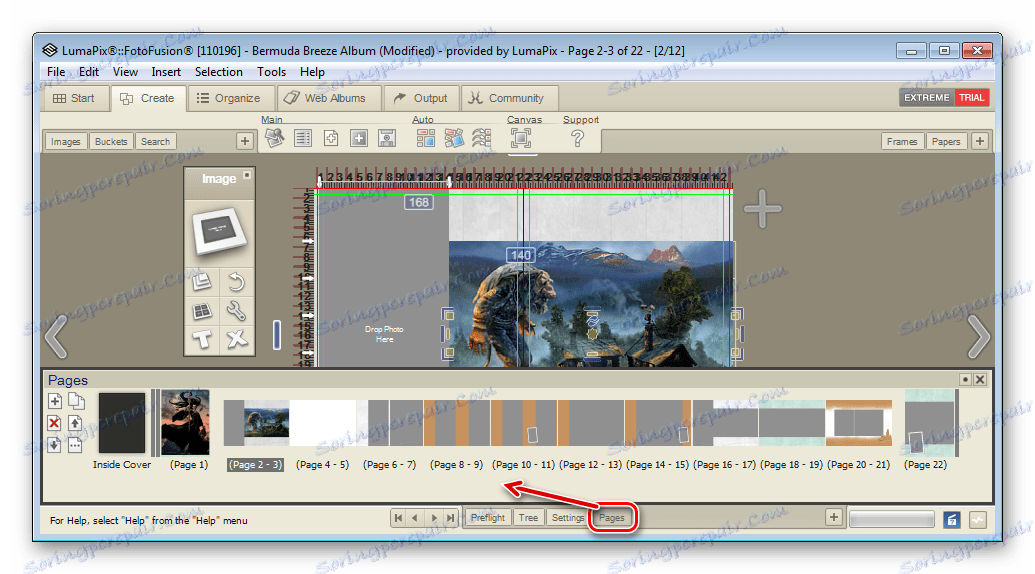Image resolution: width=1035 pixels, height=574 pixels.
Task: Go to previous spread with left chevron
Action: pos(56,337)
